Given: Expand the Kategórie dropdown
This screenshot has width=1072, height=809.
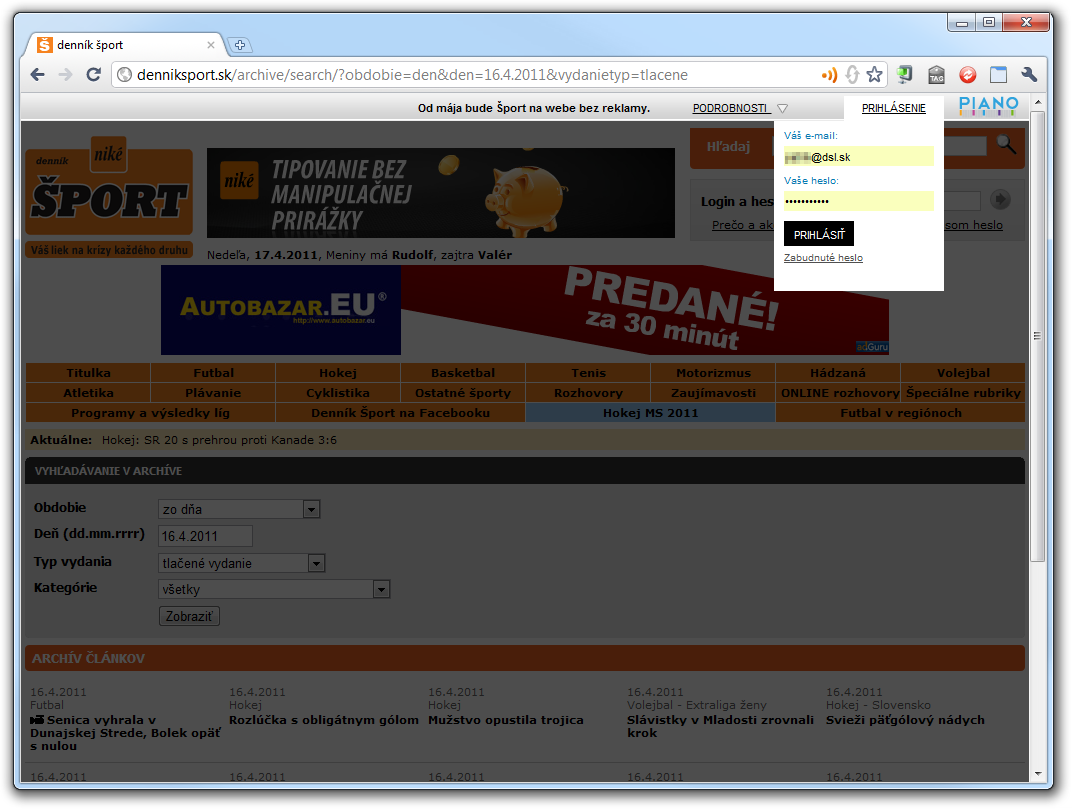Looking at the screenshot, I should [x=381, y=590].
